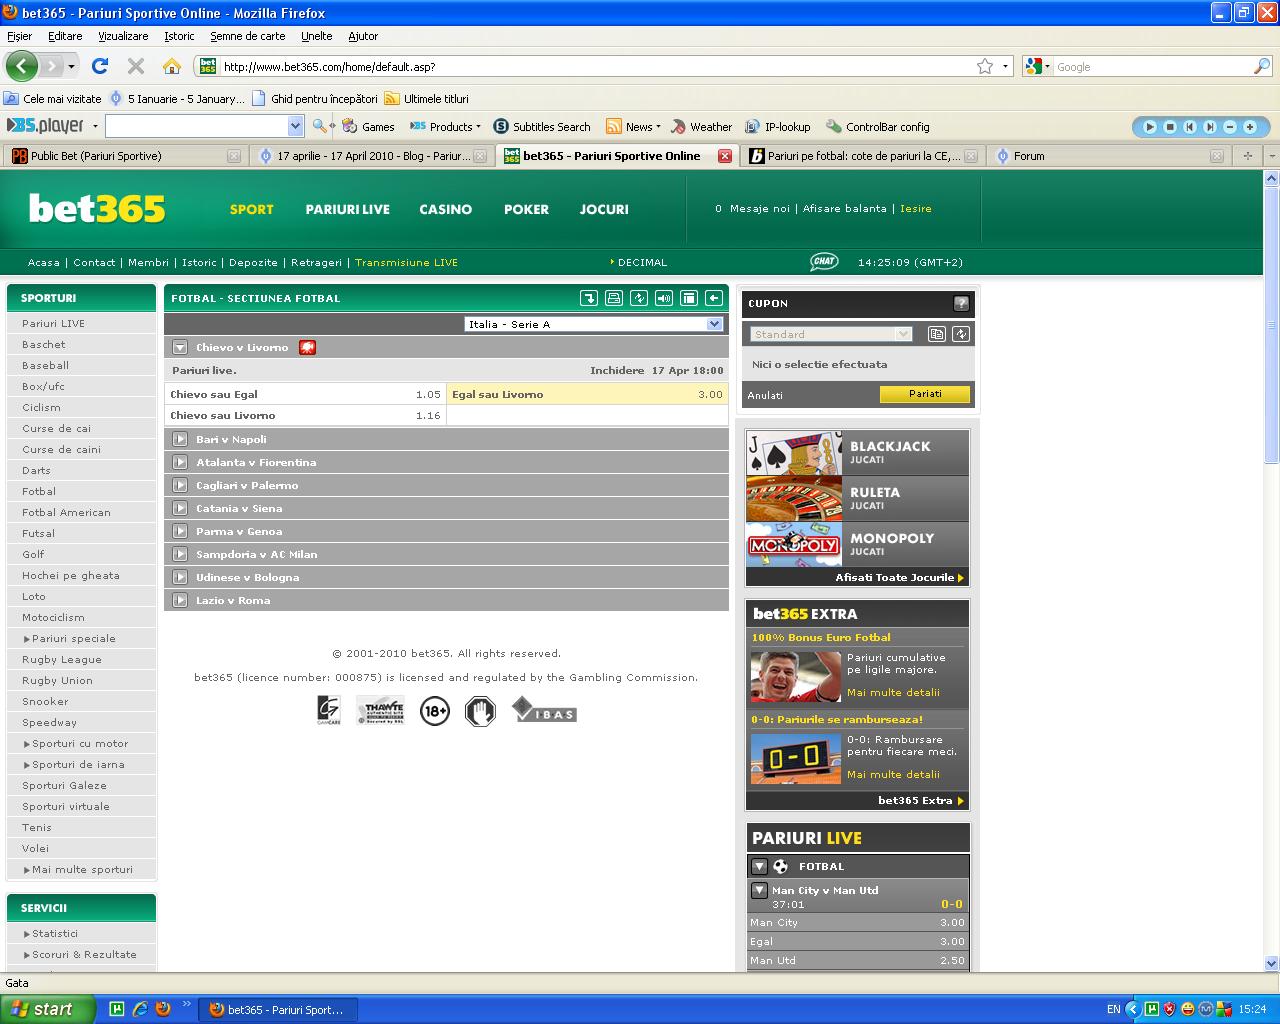Click the down-arrow icon in Fotbal header
Image resolution: width=1280 pixels, height=1024 pixels.
(x=589, y=298)
